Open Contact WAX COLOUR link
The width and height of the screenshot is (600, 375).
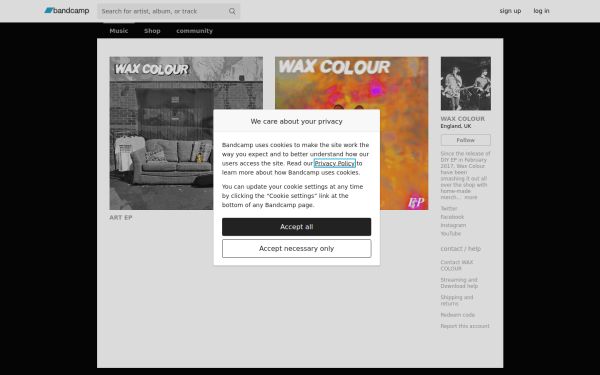tap(457, 265)
